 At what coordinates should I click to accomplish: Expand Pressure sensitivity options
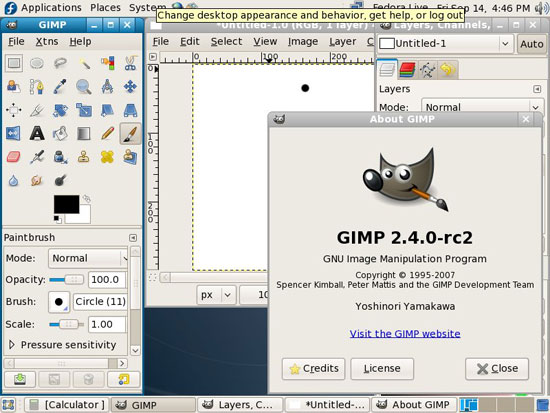click(x=12, y=345)
